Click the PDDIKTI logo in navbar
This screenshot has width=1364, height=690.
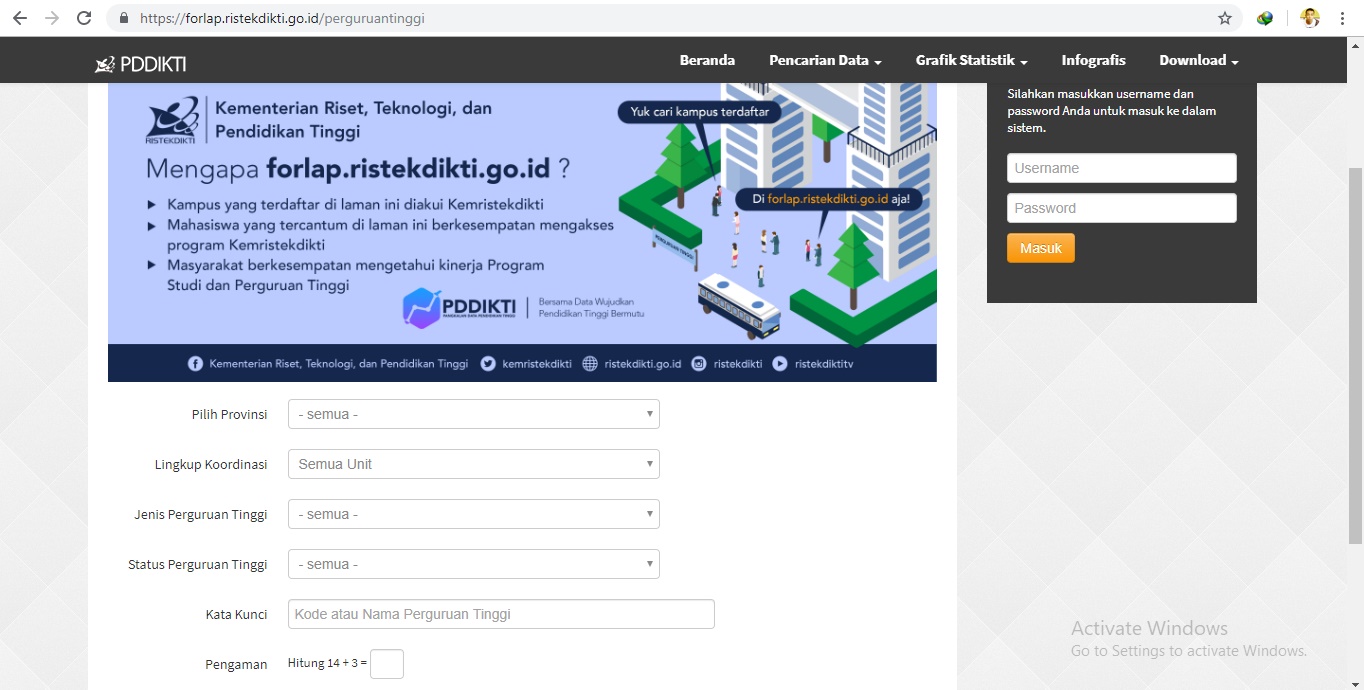(140, 64)
